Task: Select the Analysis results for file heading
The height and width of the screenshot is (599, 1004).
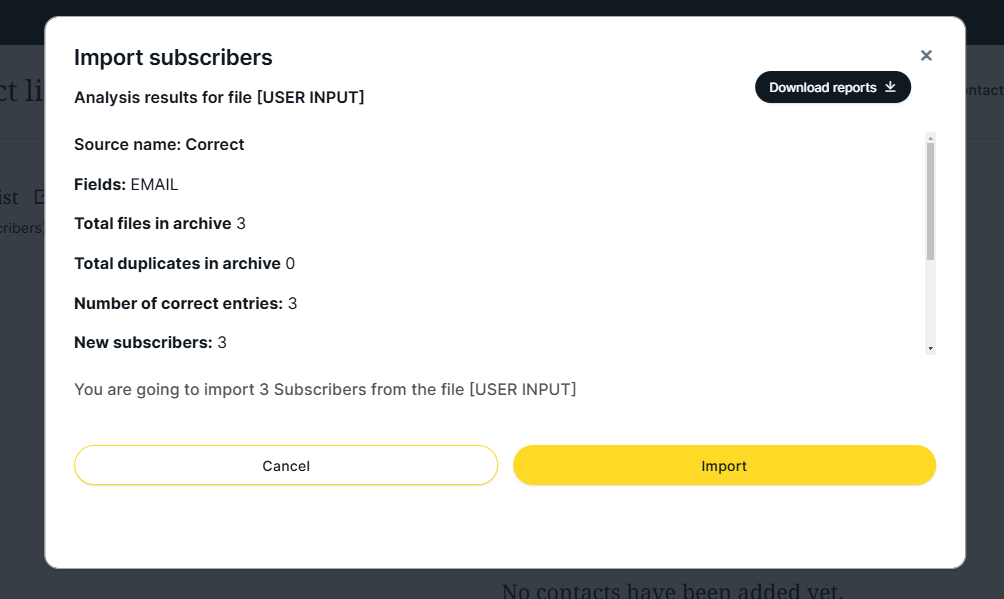Action: coord(219,97)
